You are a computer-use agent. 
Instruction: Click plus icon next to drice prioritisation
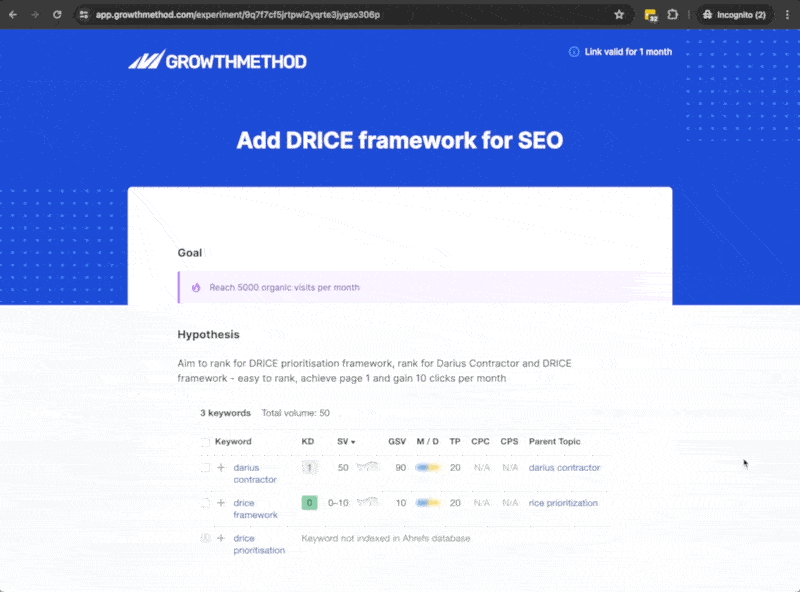[221, 538]
